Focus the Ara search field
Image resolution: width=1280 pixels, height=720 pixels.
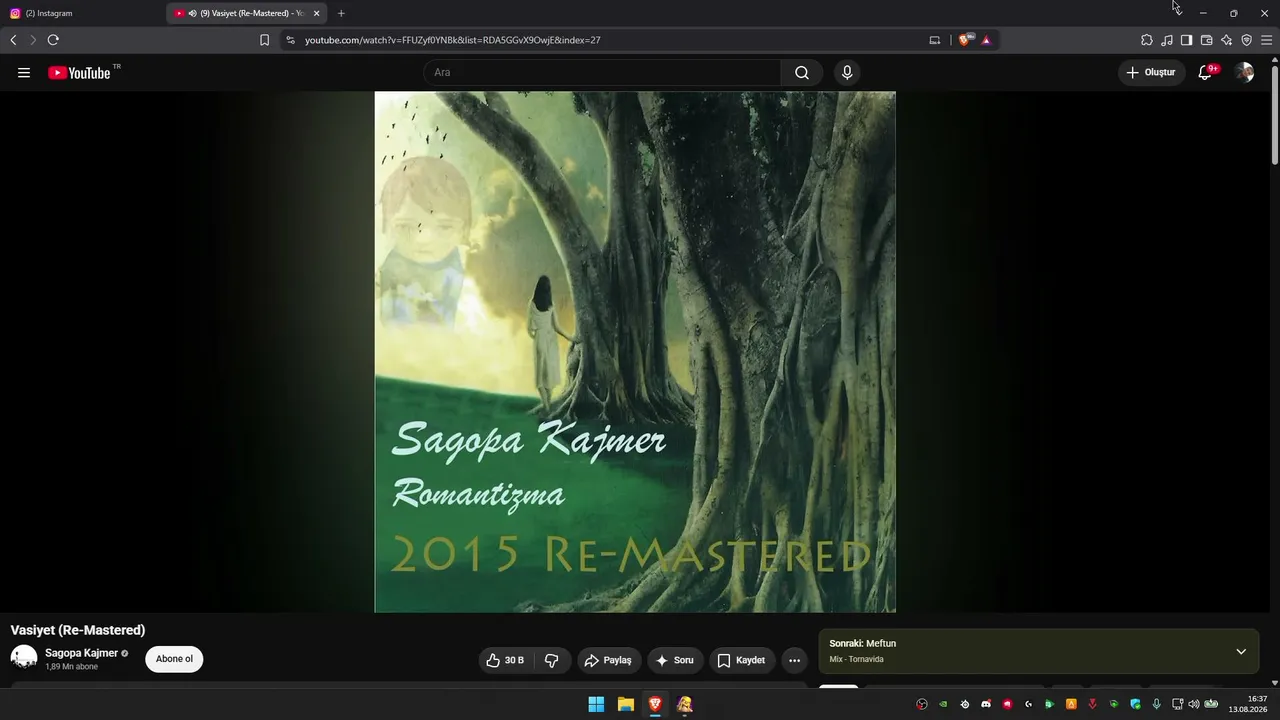point(603,72)
